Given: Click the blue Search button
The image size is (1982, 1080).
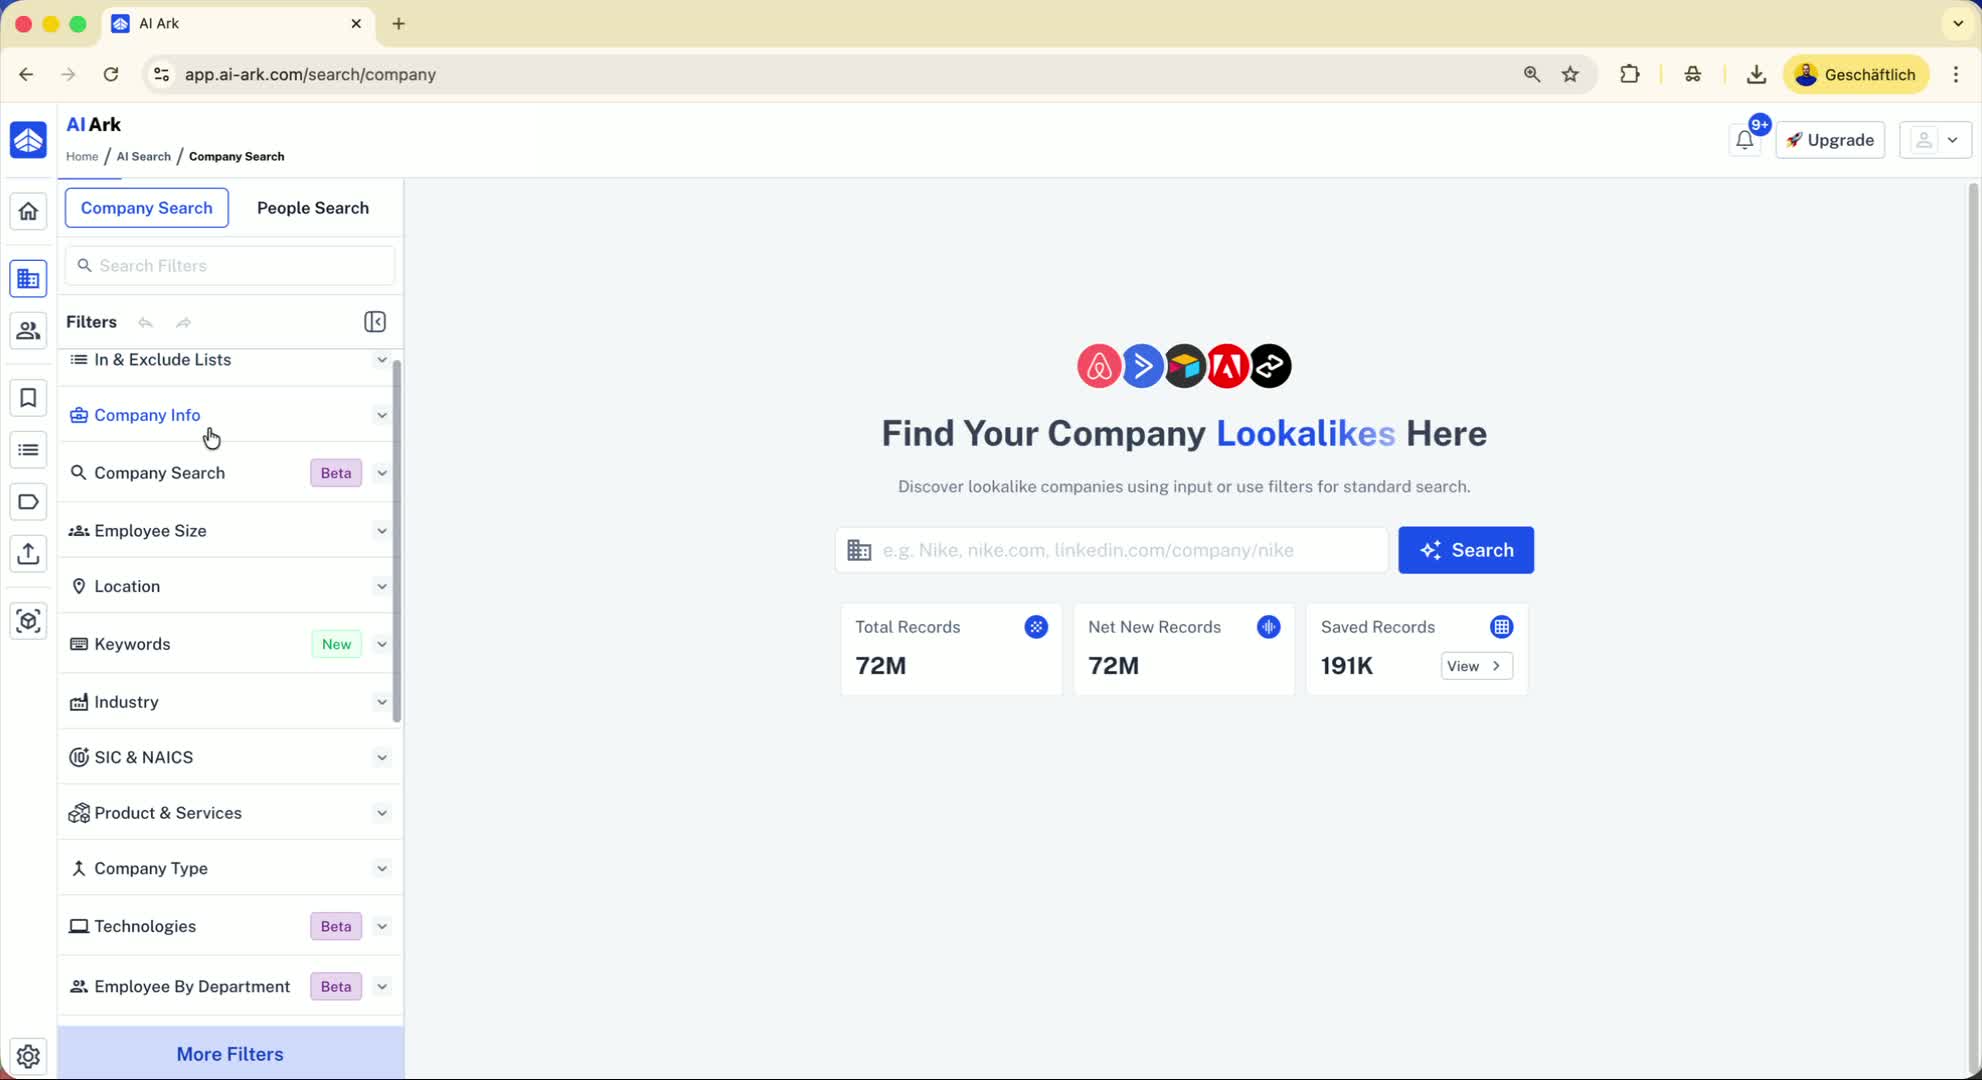Looking at the screenshot, I should point(1465,550).
